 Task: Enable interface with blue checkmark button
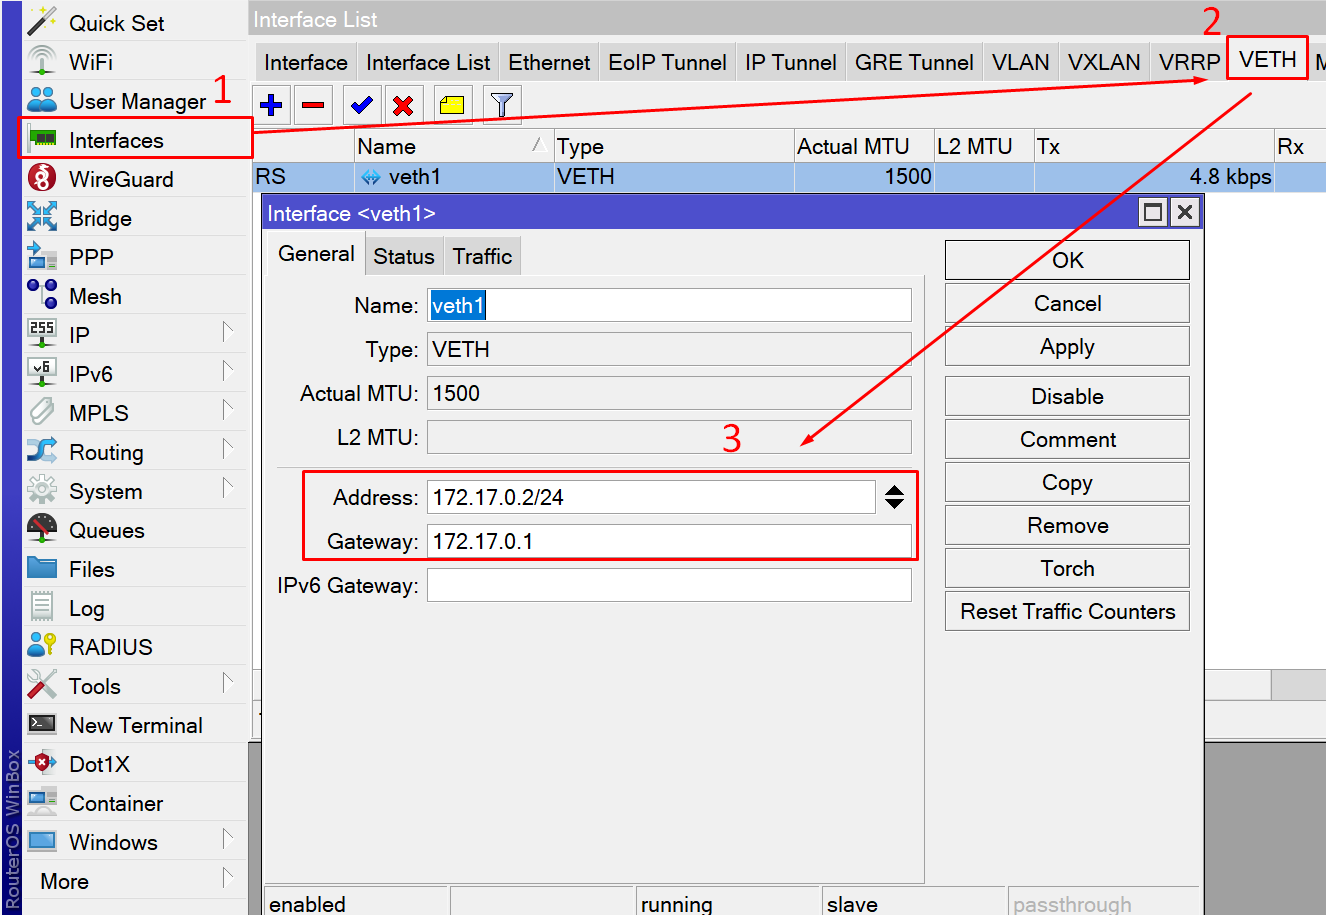[x=362, y=104]
